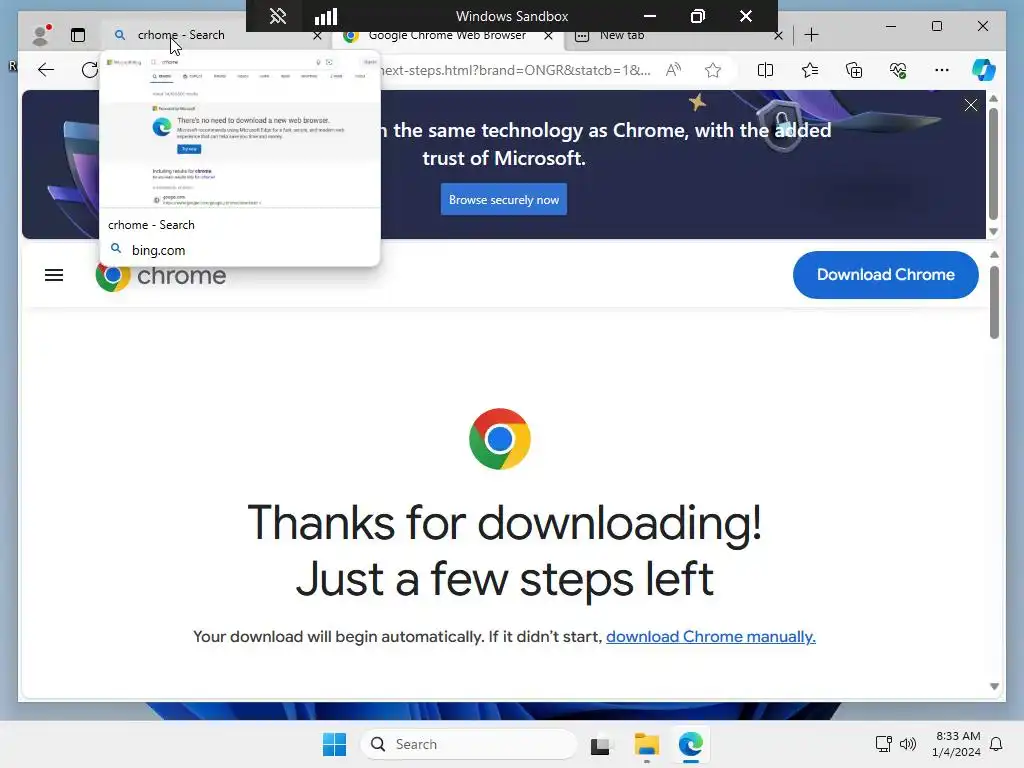Open Settings and more ellipsis menu
Viewport: 1024px width, 768px height.
pos(942,70)
